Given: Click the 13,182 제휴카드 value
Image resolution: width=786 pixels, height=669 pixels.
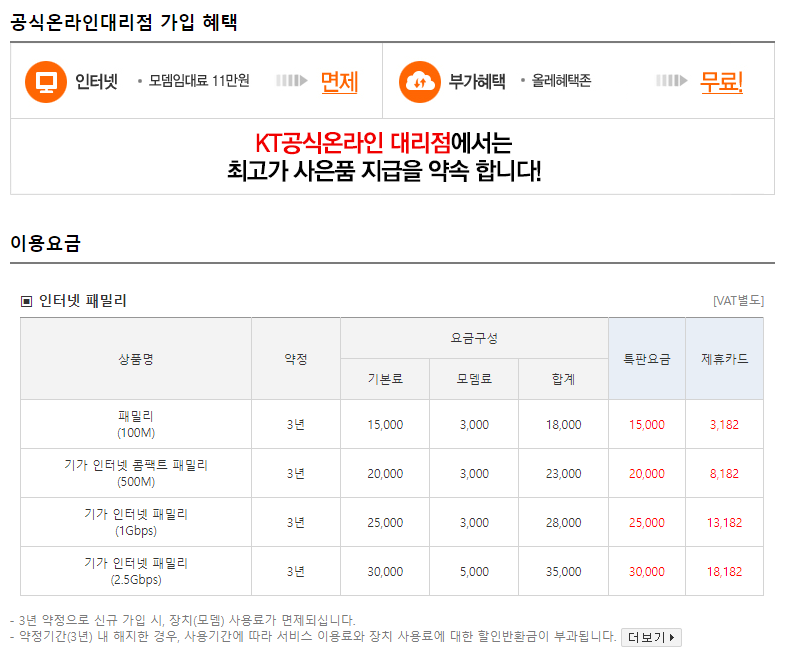Looking at the screenshot, I should pos(724,523).
